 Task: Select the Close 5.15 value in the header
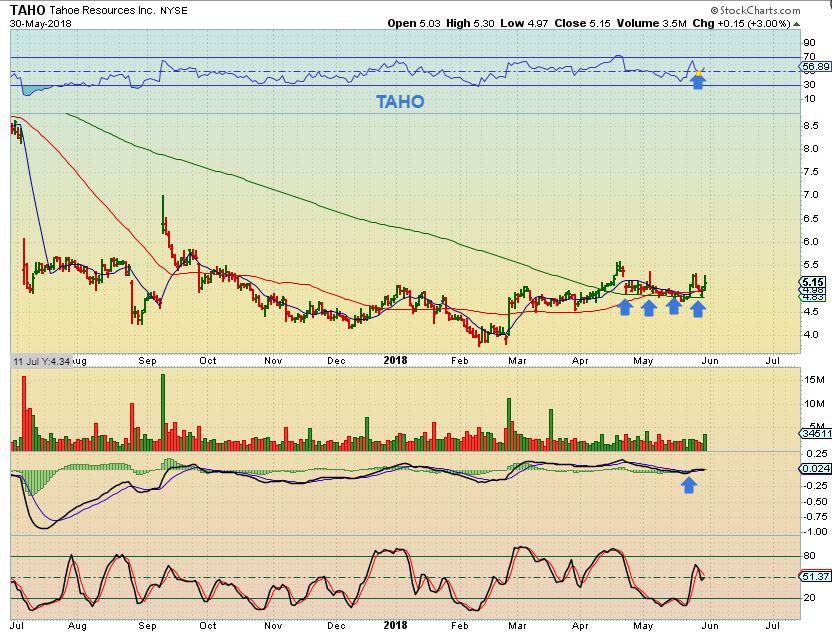pos(583,23)
